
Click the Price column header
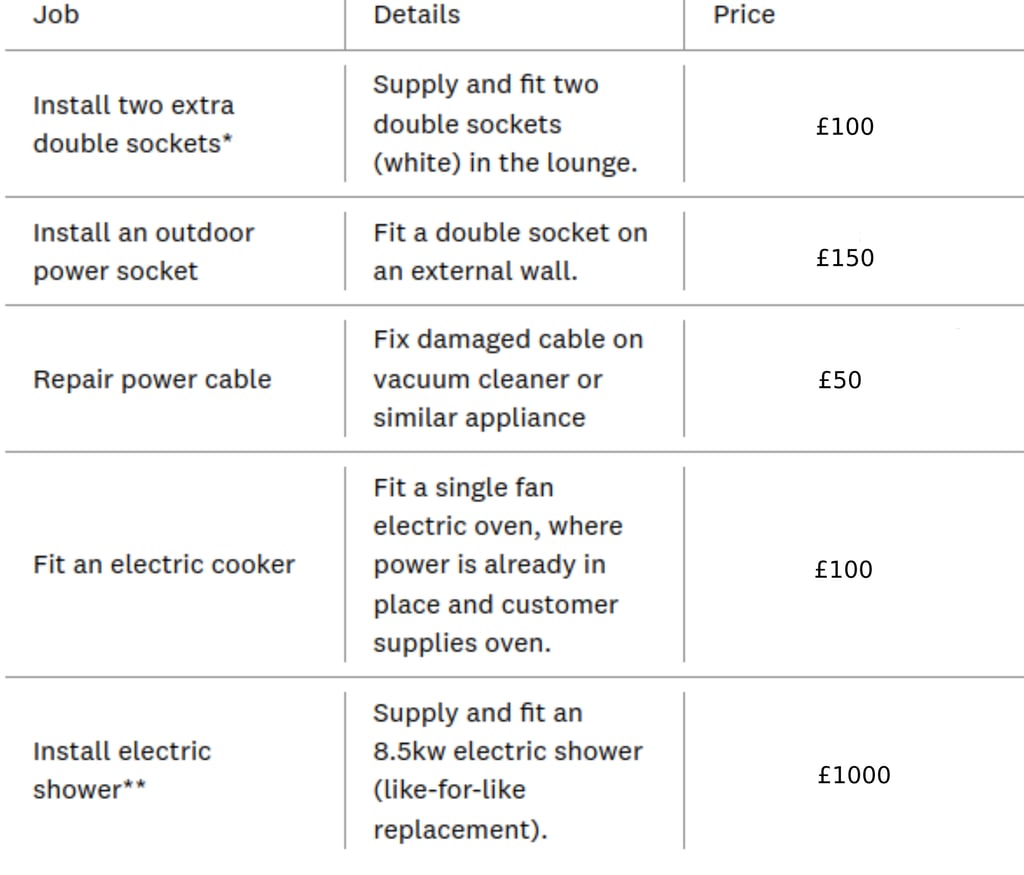(743, 15)
